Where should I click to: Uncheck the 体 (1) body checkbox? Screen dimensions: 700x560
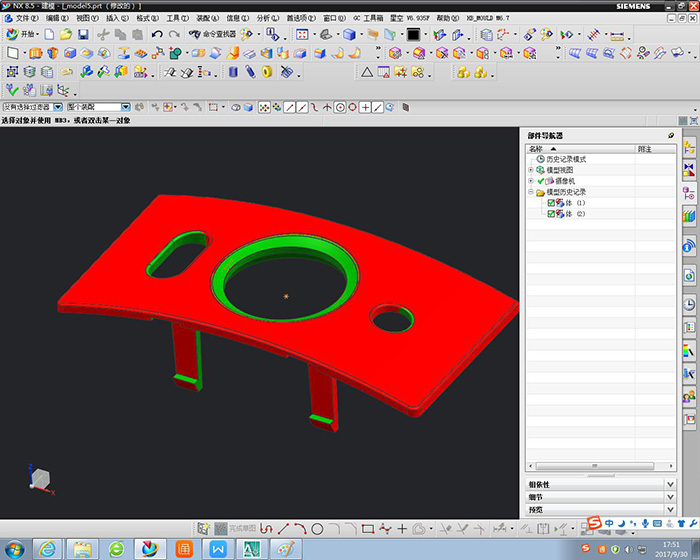(x=550, y=203)
